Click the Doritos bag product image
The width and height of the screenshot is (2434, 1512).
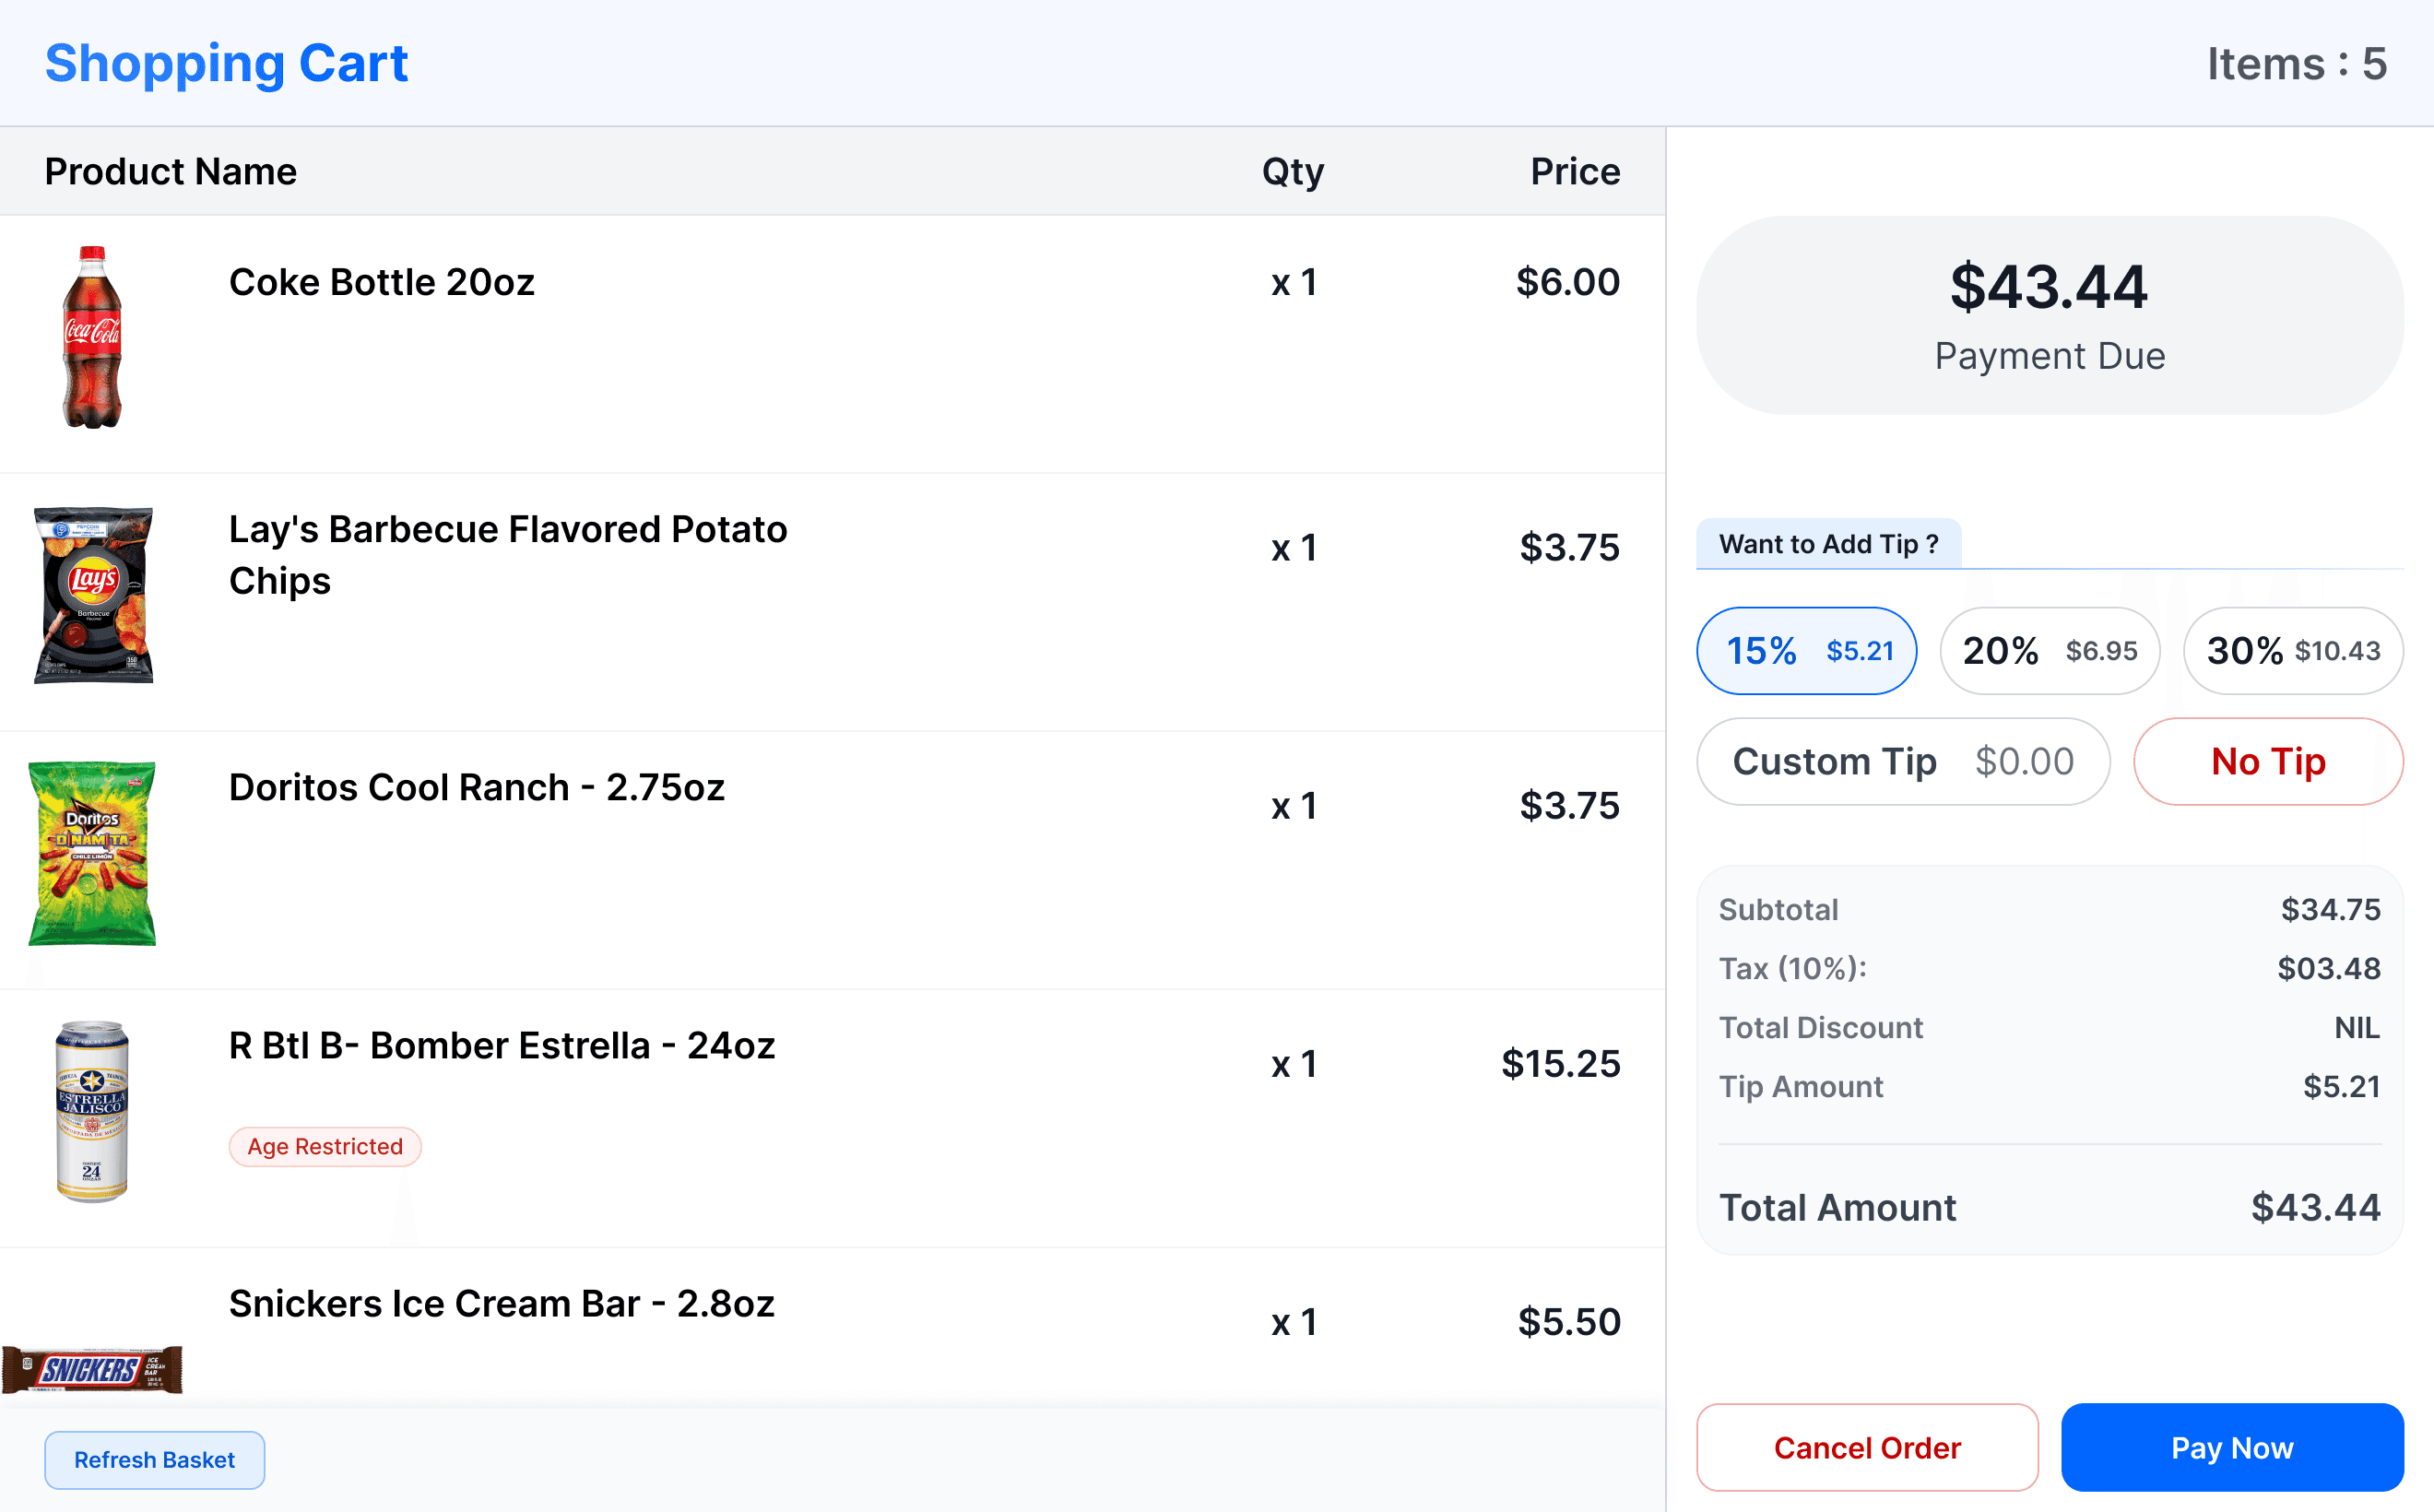point(92,853)
